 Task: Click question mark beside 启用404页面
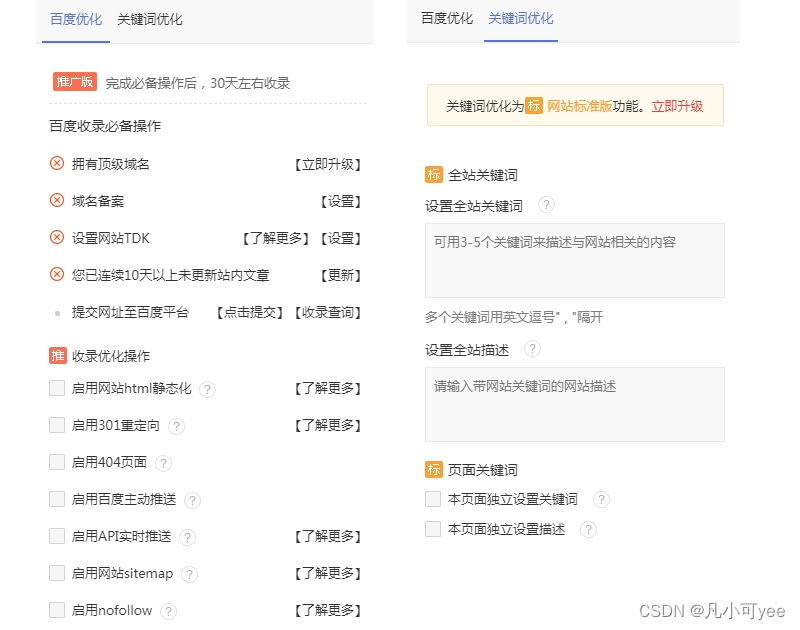click(163, 464)
